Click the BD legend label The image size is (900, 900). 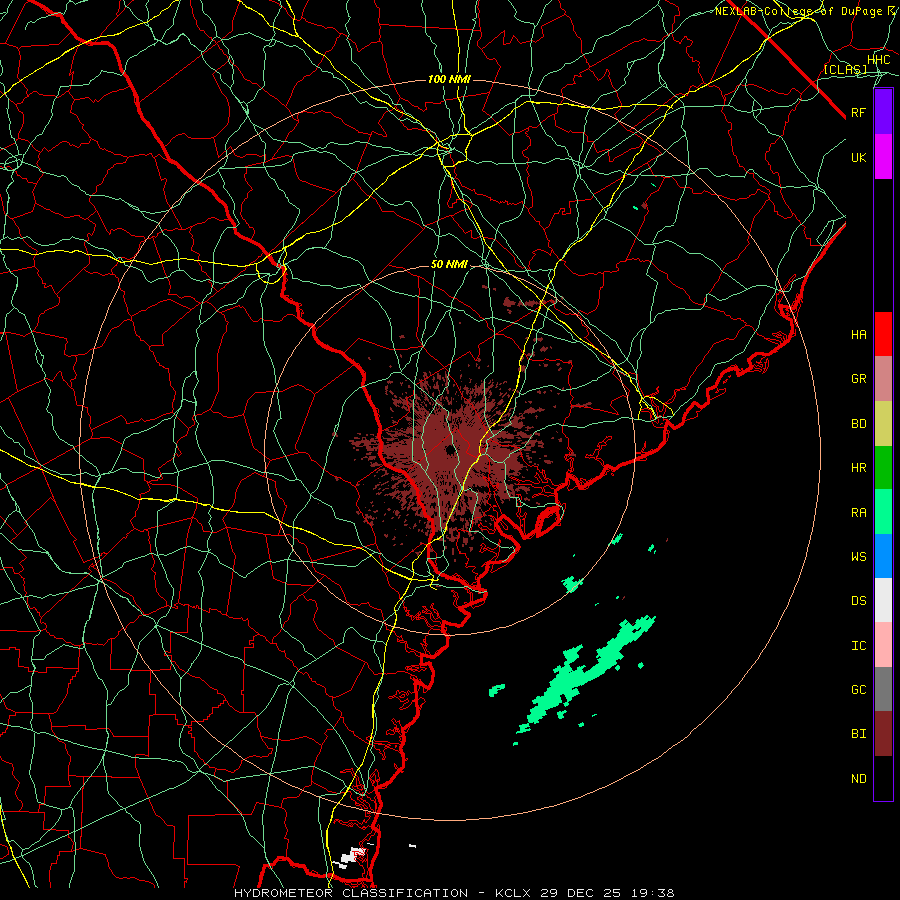click(858, 424)
